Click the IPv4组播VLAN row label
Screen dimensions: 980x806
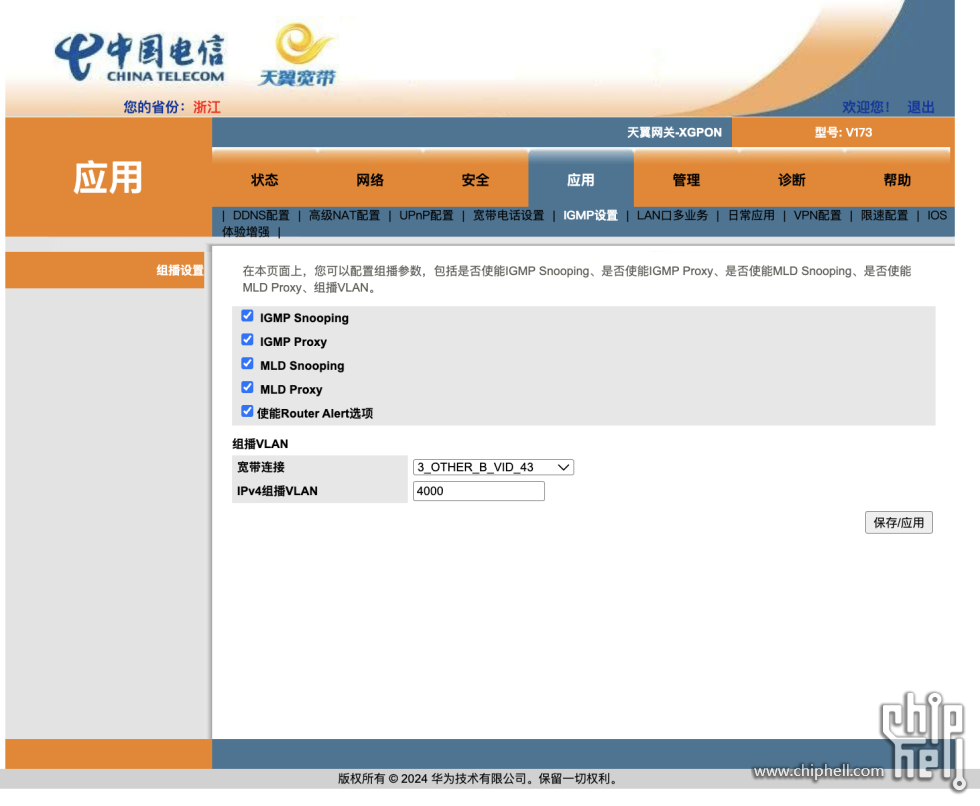tap(277, 491)
